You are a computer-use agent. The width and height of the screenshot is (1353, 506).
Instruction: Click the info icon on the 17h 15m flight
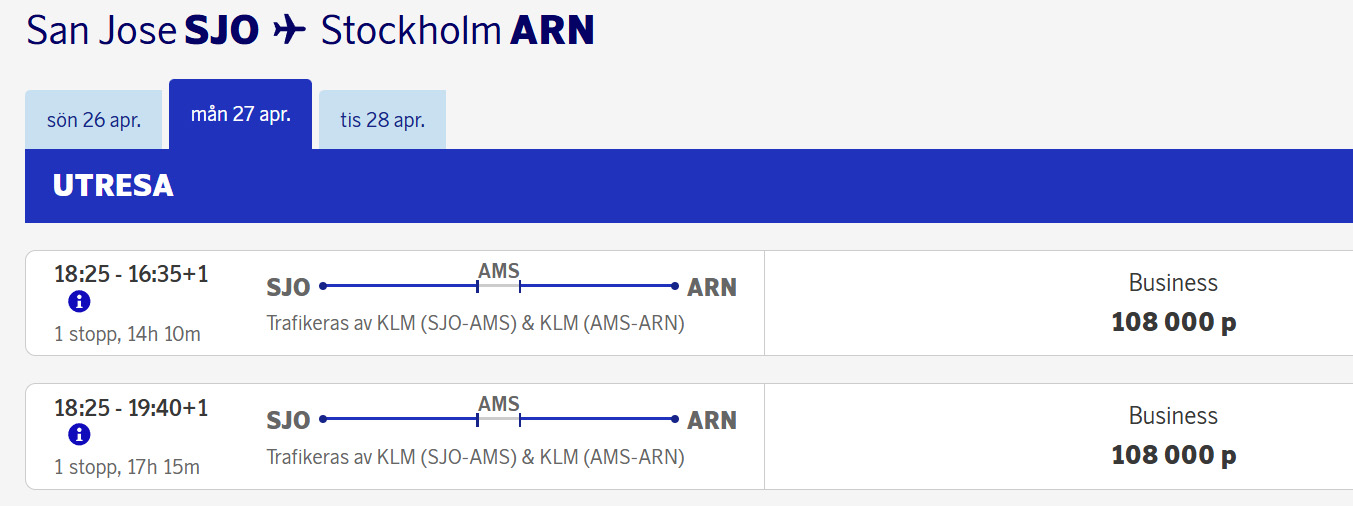tap(79, 435)
